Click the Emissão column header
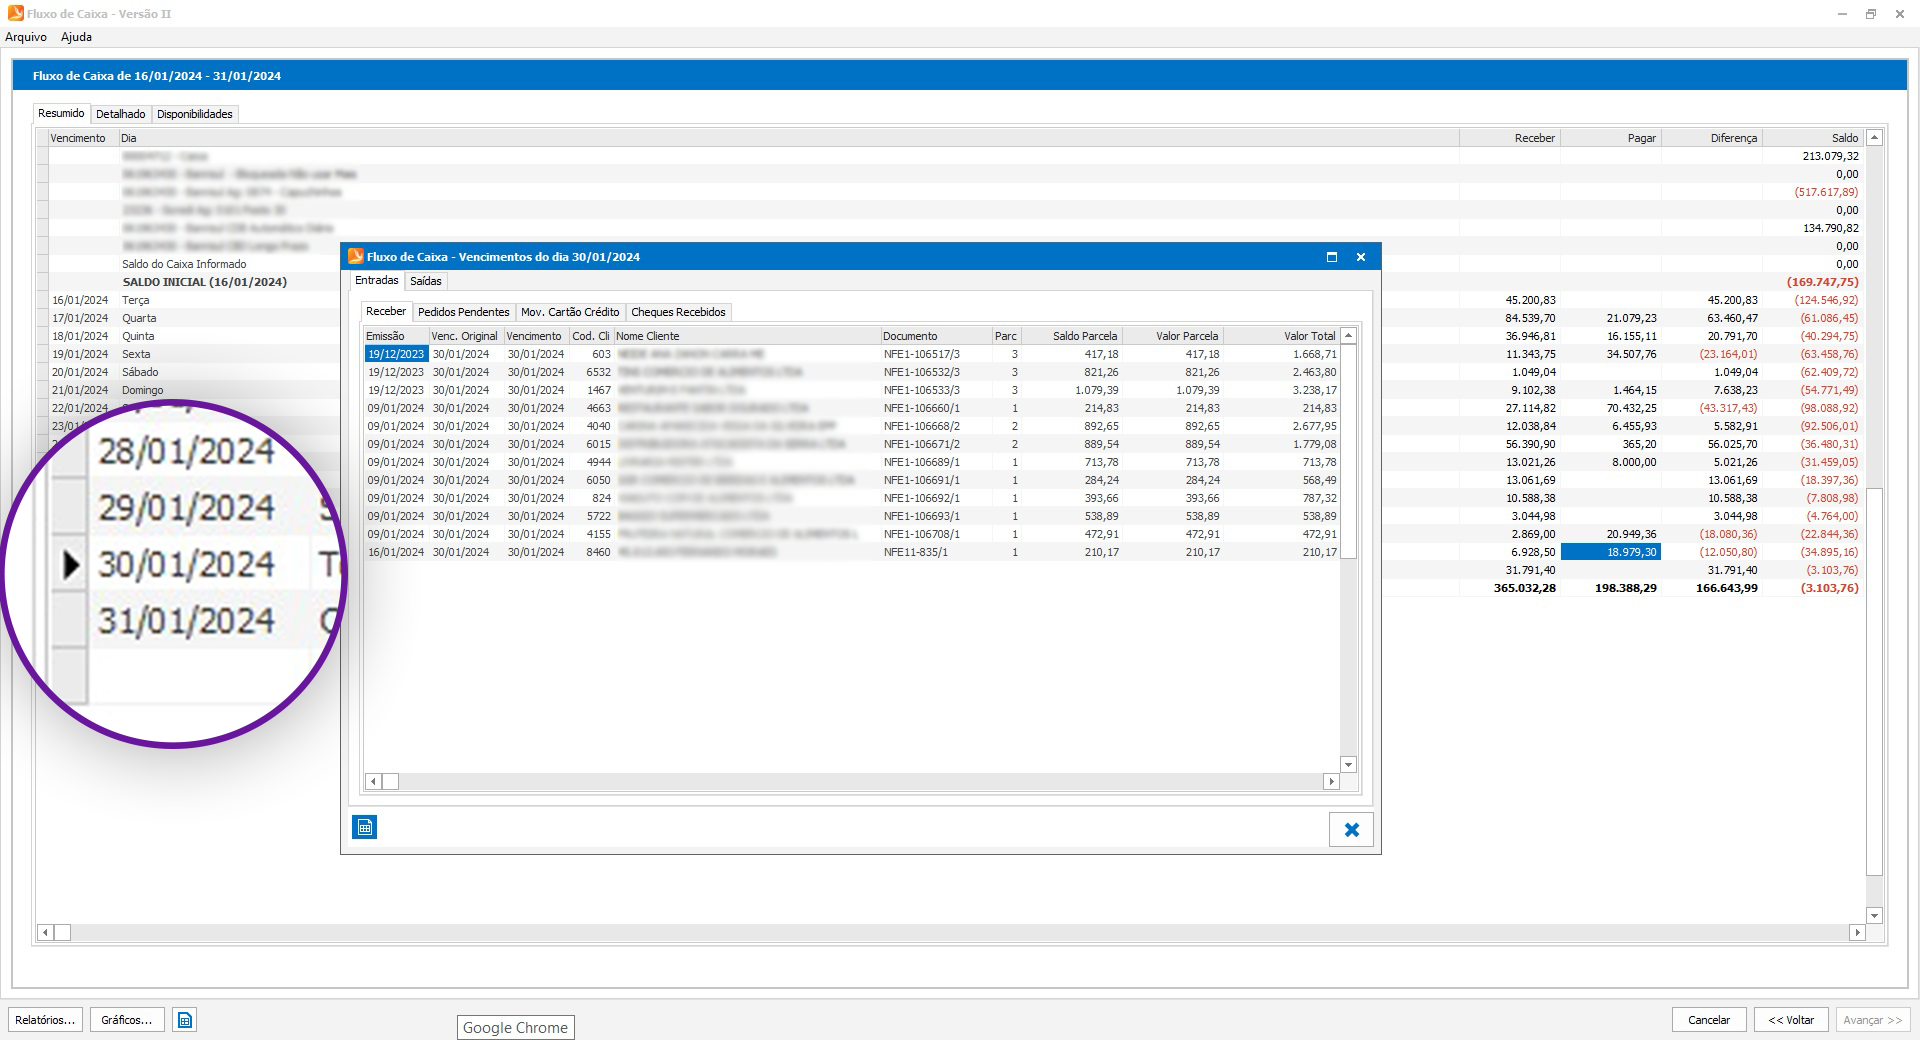This screenshot has height=1040, width=1920. pos(396,336)
